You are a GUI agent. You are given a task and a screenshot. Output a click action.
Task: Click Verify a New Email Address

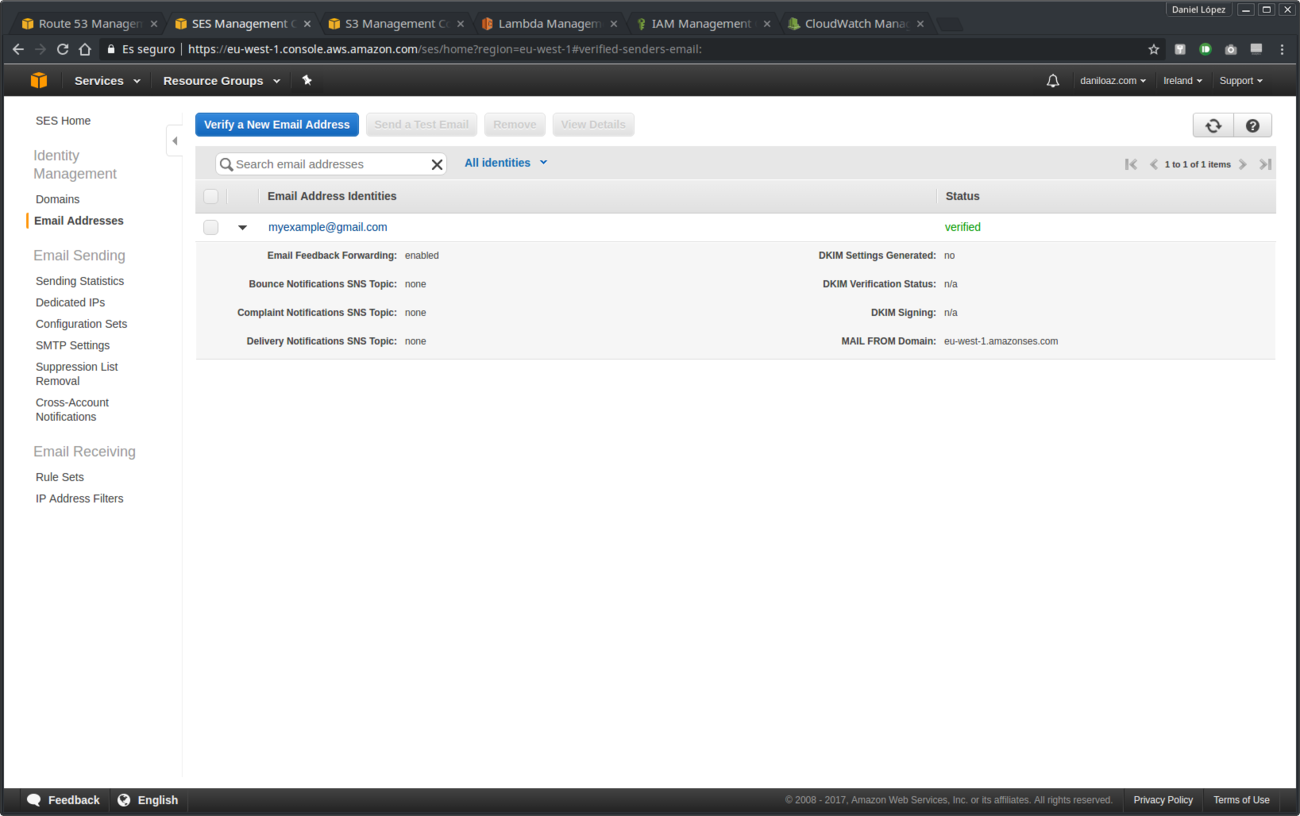pos(277,125)
